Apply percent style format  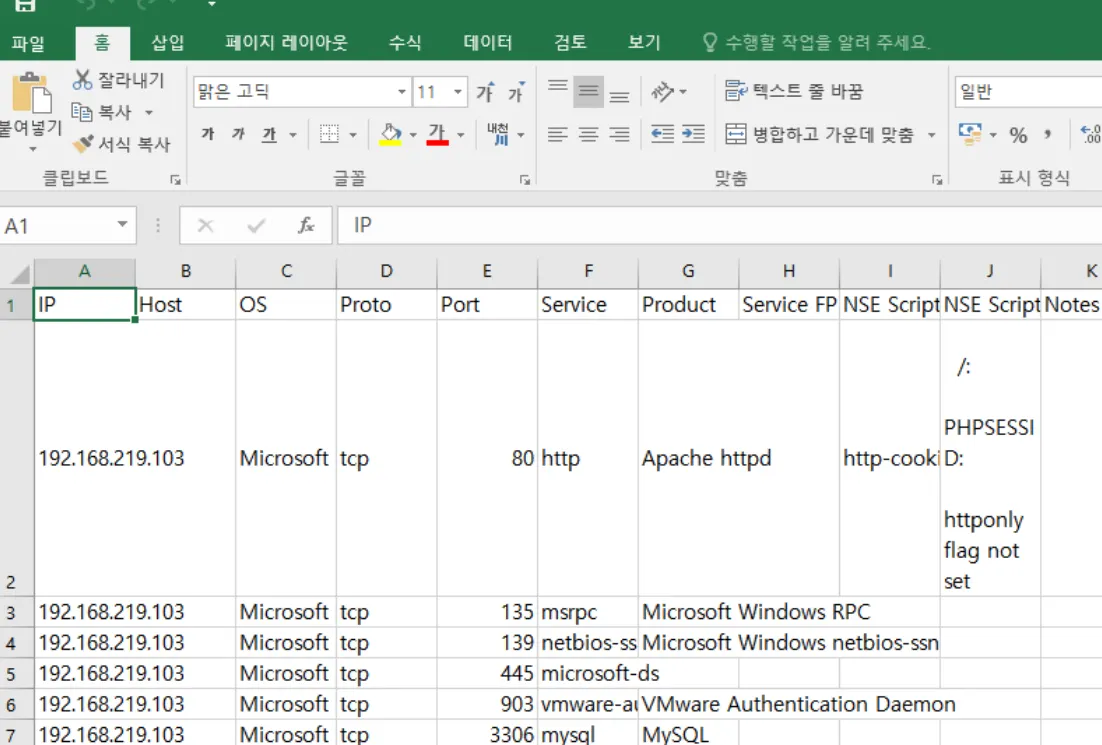point(1018,135)
